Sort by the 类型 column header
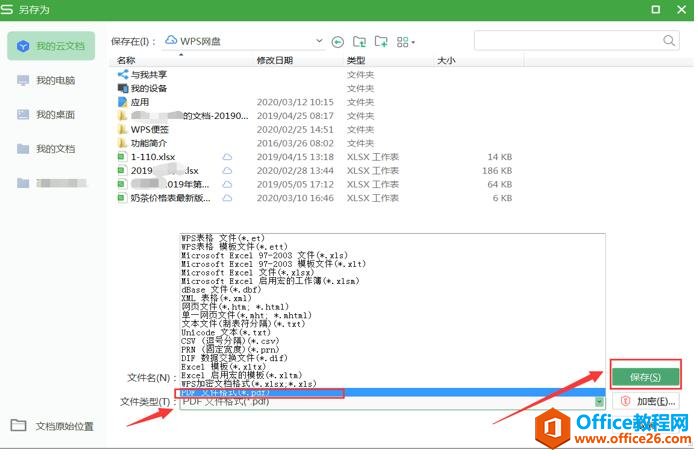This screenshot has width=698, height=456. [356, 61]
